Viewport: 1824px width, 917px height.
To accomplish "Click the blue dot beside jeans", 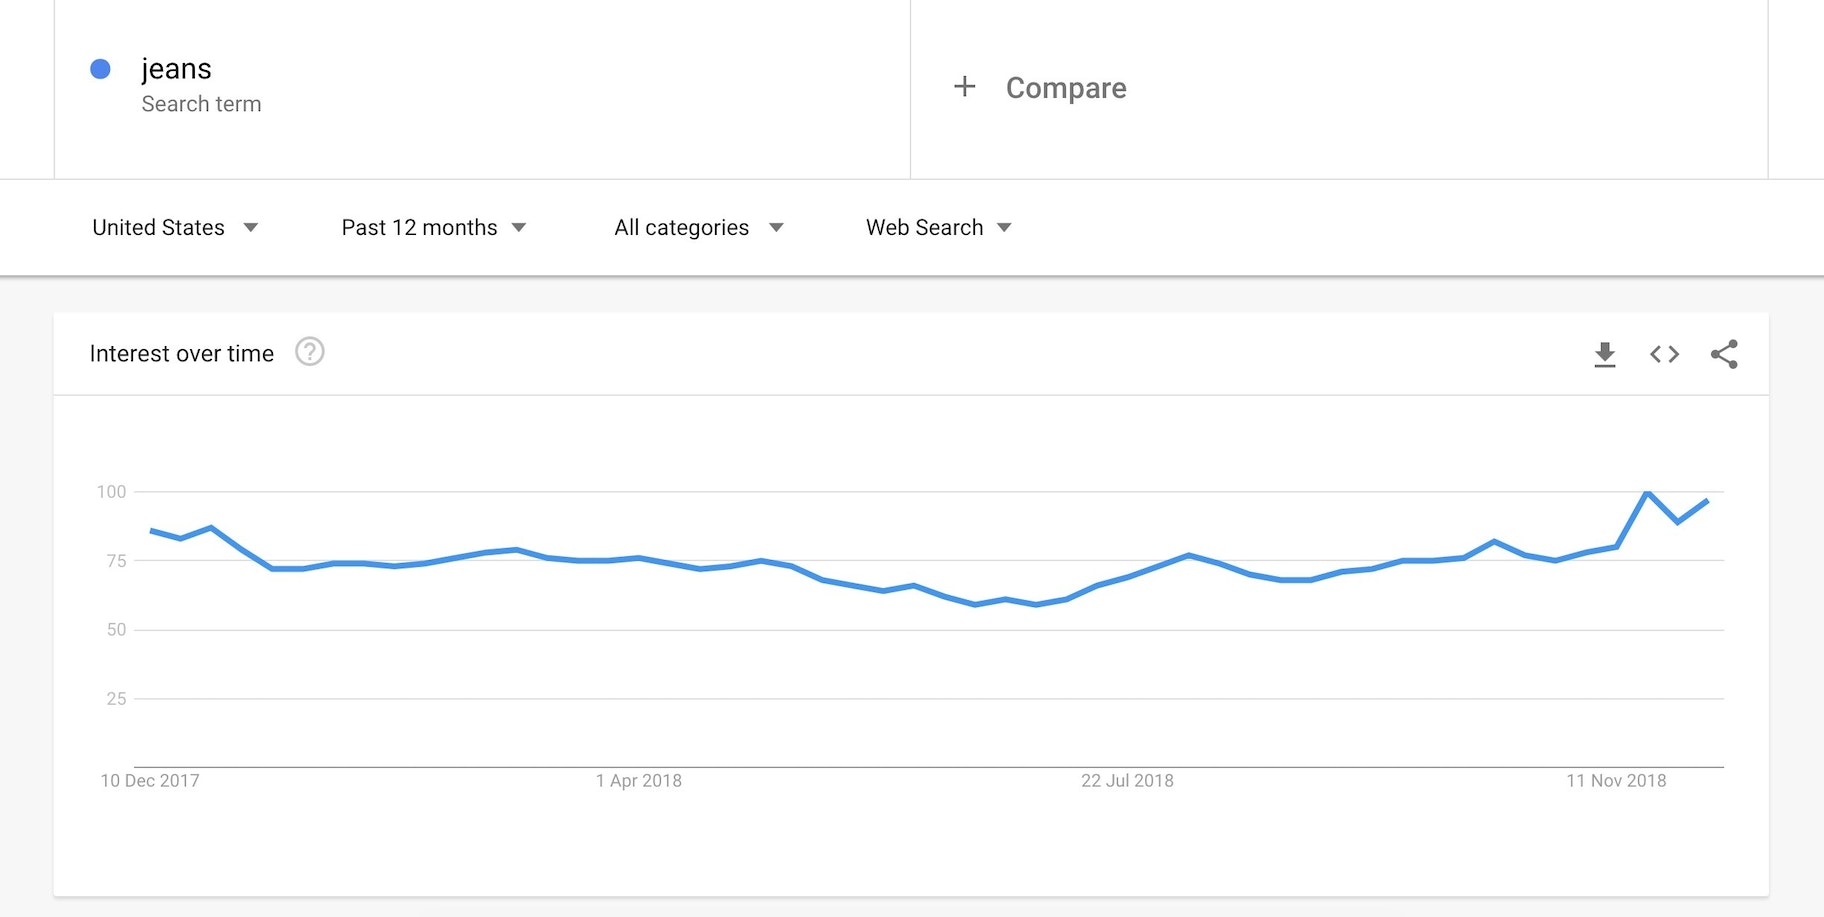I will point(100,69).
